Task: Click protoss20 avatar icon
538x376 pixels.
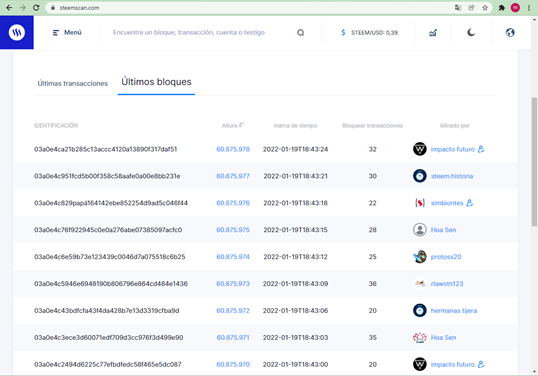Action: click(x=420, y=257)
